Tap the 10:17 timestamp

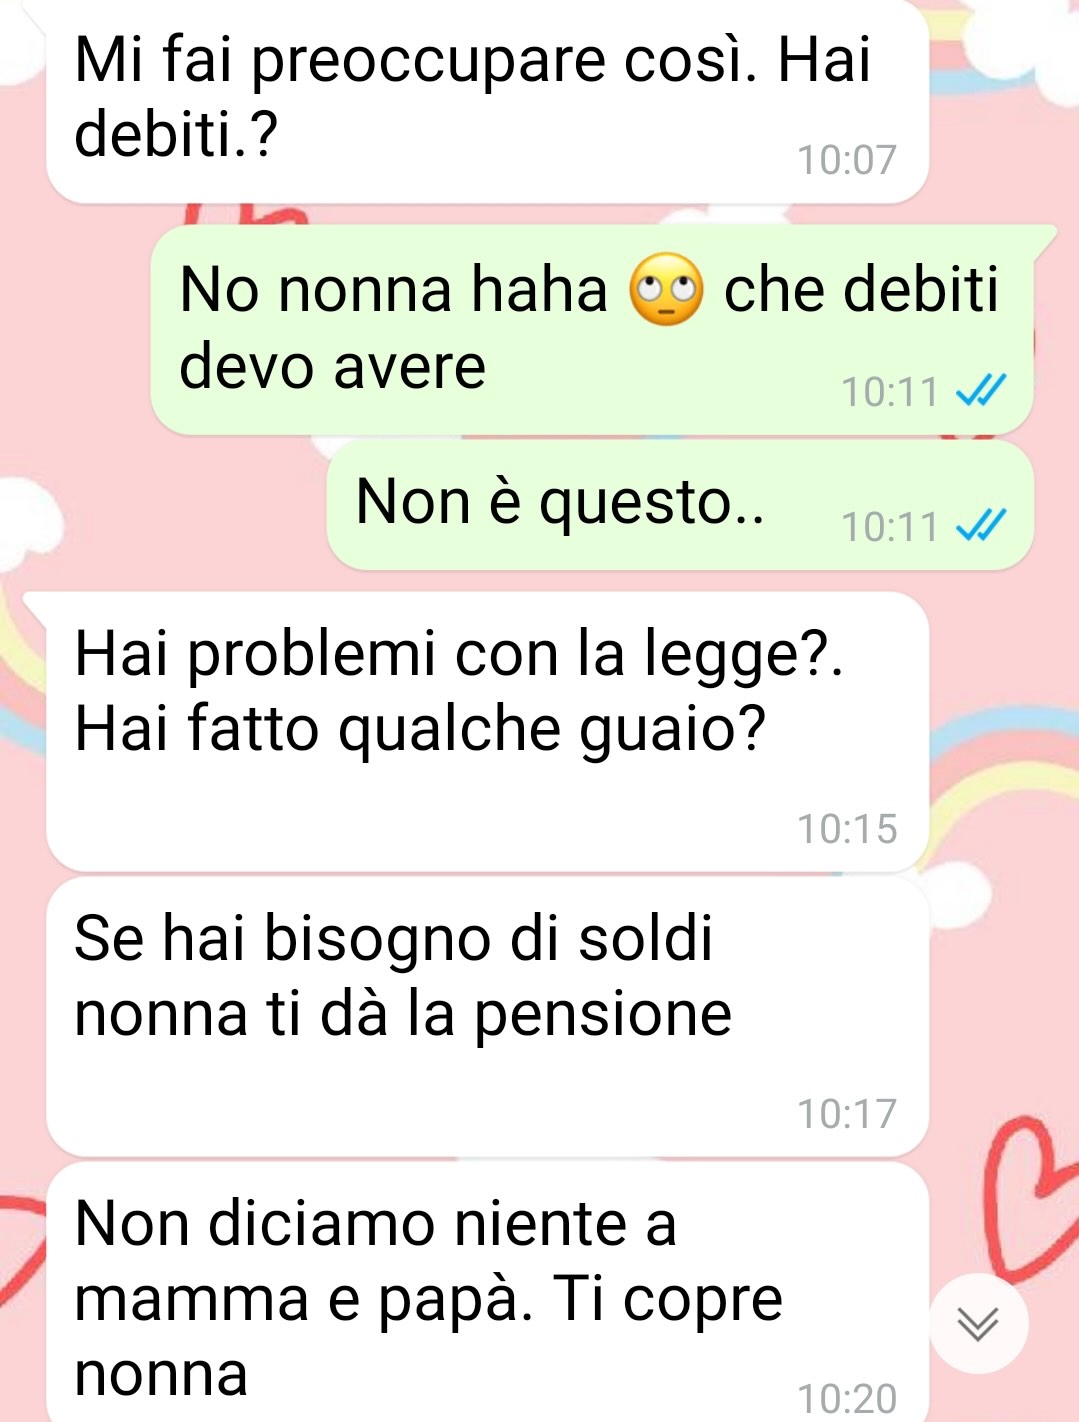tap(847, 1113)
